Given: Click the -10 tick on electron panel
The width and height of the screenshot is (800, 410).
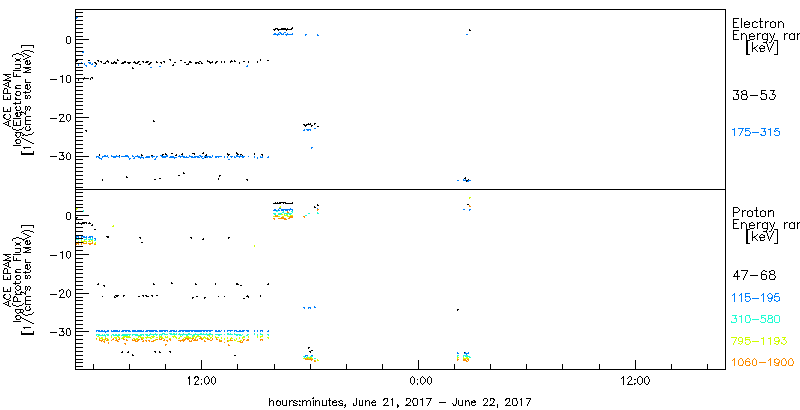Looking at the screenshot, I should (x=59, y=79).
